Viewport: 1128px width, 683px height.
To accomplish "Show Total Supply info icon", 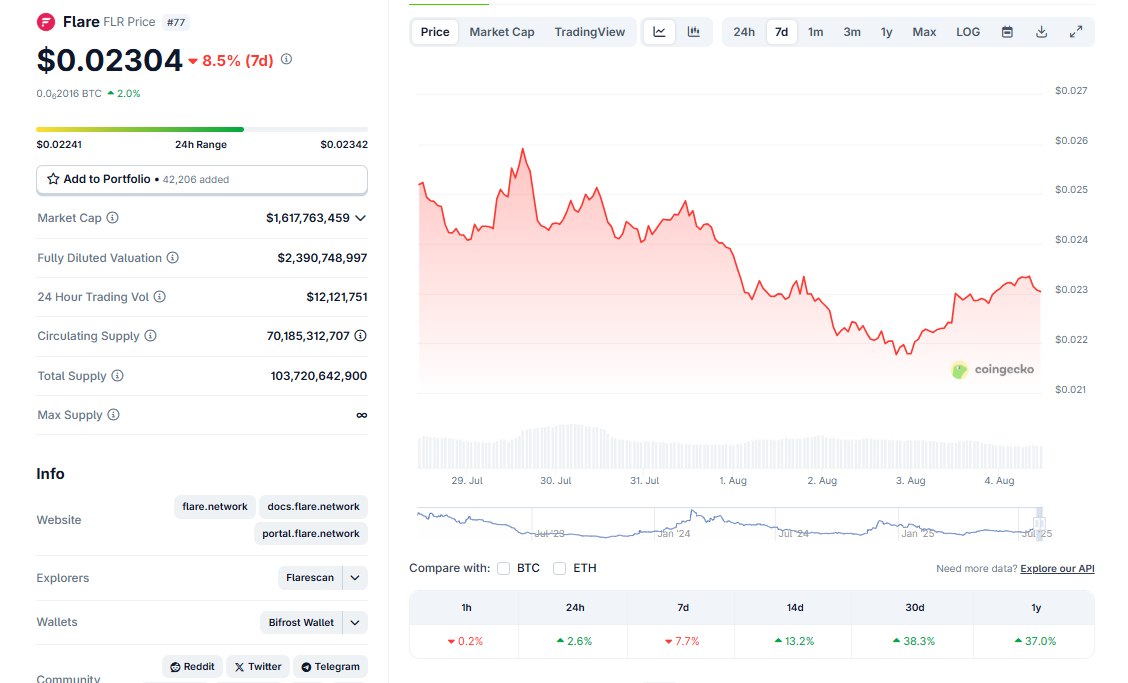I will [x=117, y=376].
